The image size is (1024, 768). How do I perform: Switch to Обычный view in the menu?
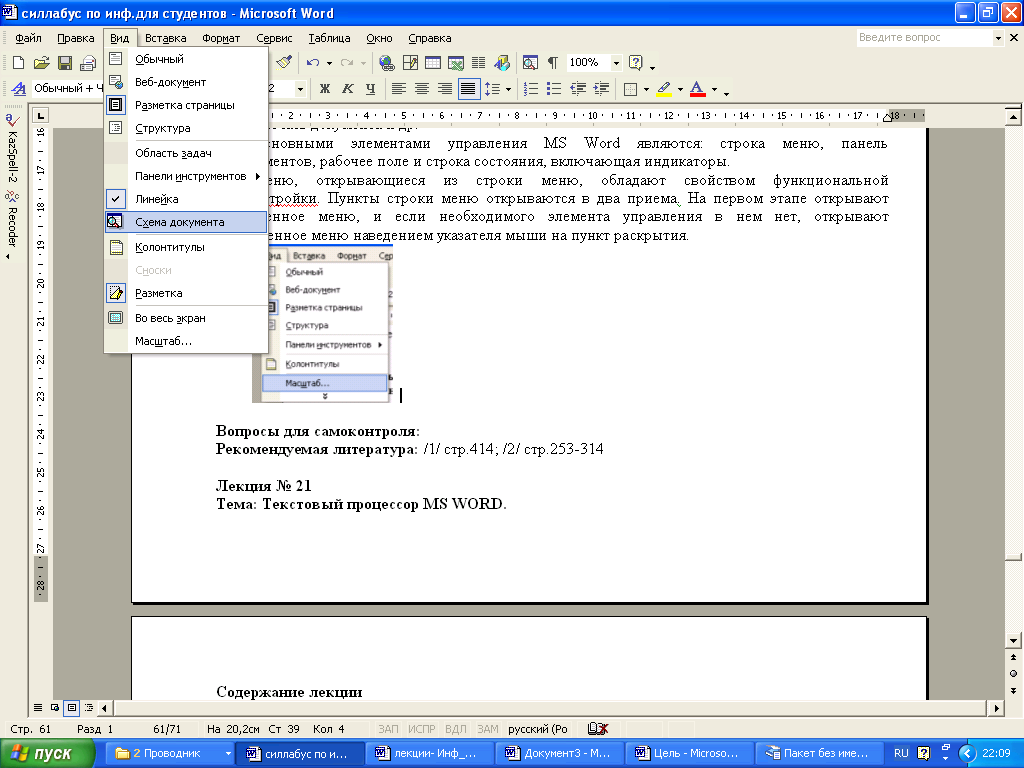[x=186, y=59]
